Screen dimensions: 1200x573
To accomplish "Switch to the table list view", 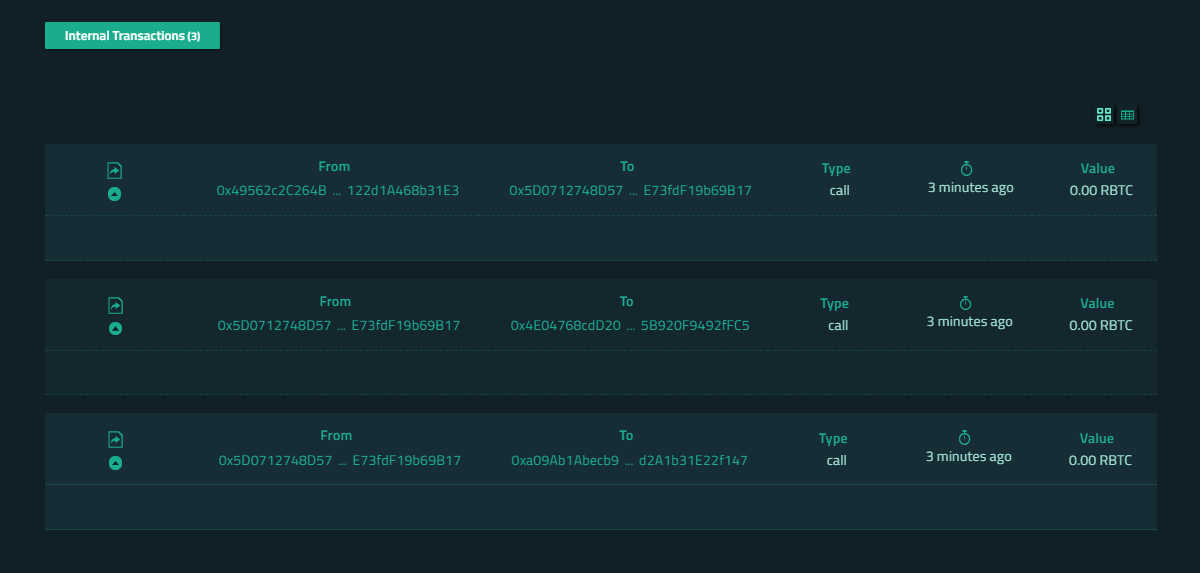I will click(1127, 115).
